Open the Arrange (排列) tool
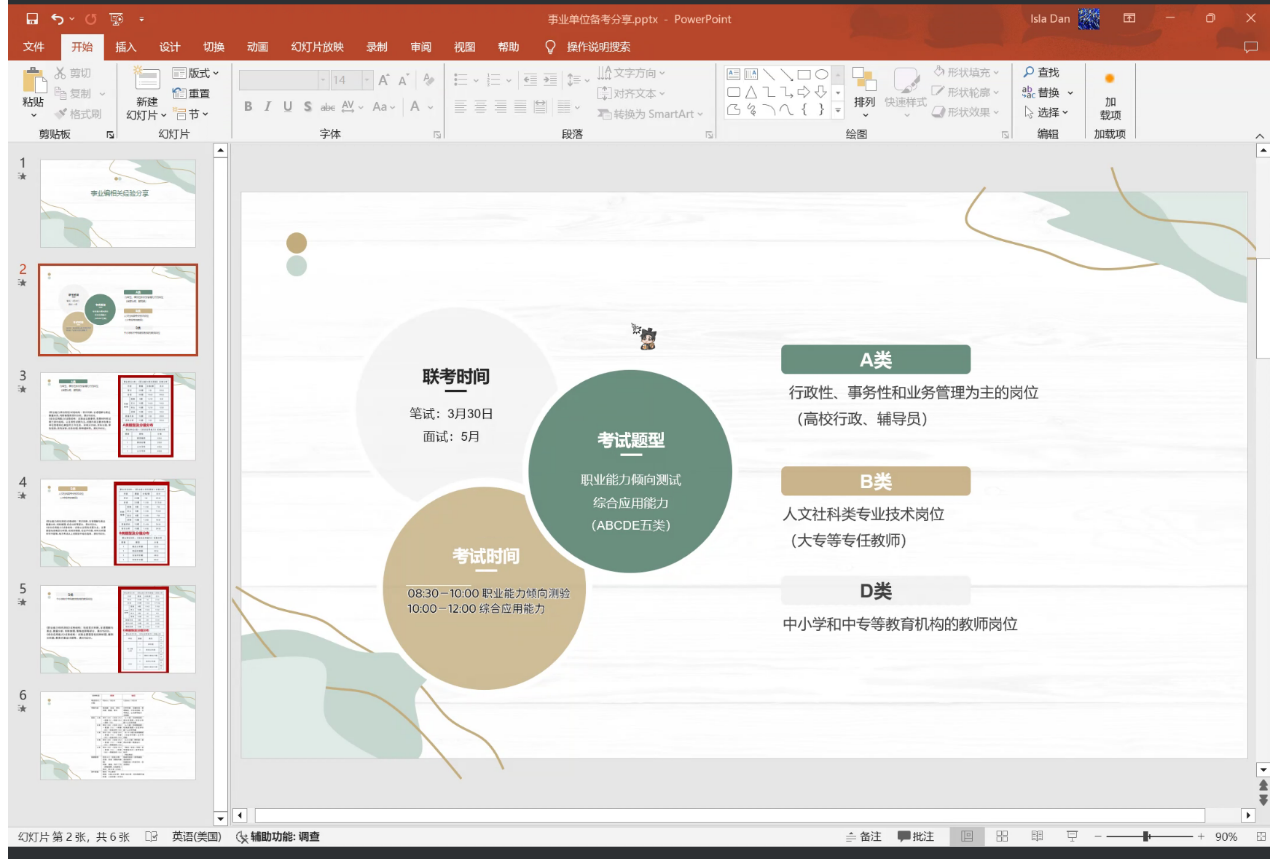The height and width of the screenshot is (859, 1270). coord(864,88)
